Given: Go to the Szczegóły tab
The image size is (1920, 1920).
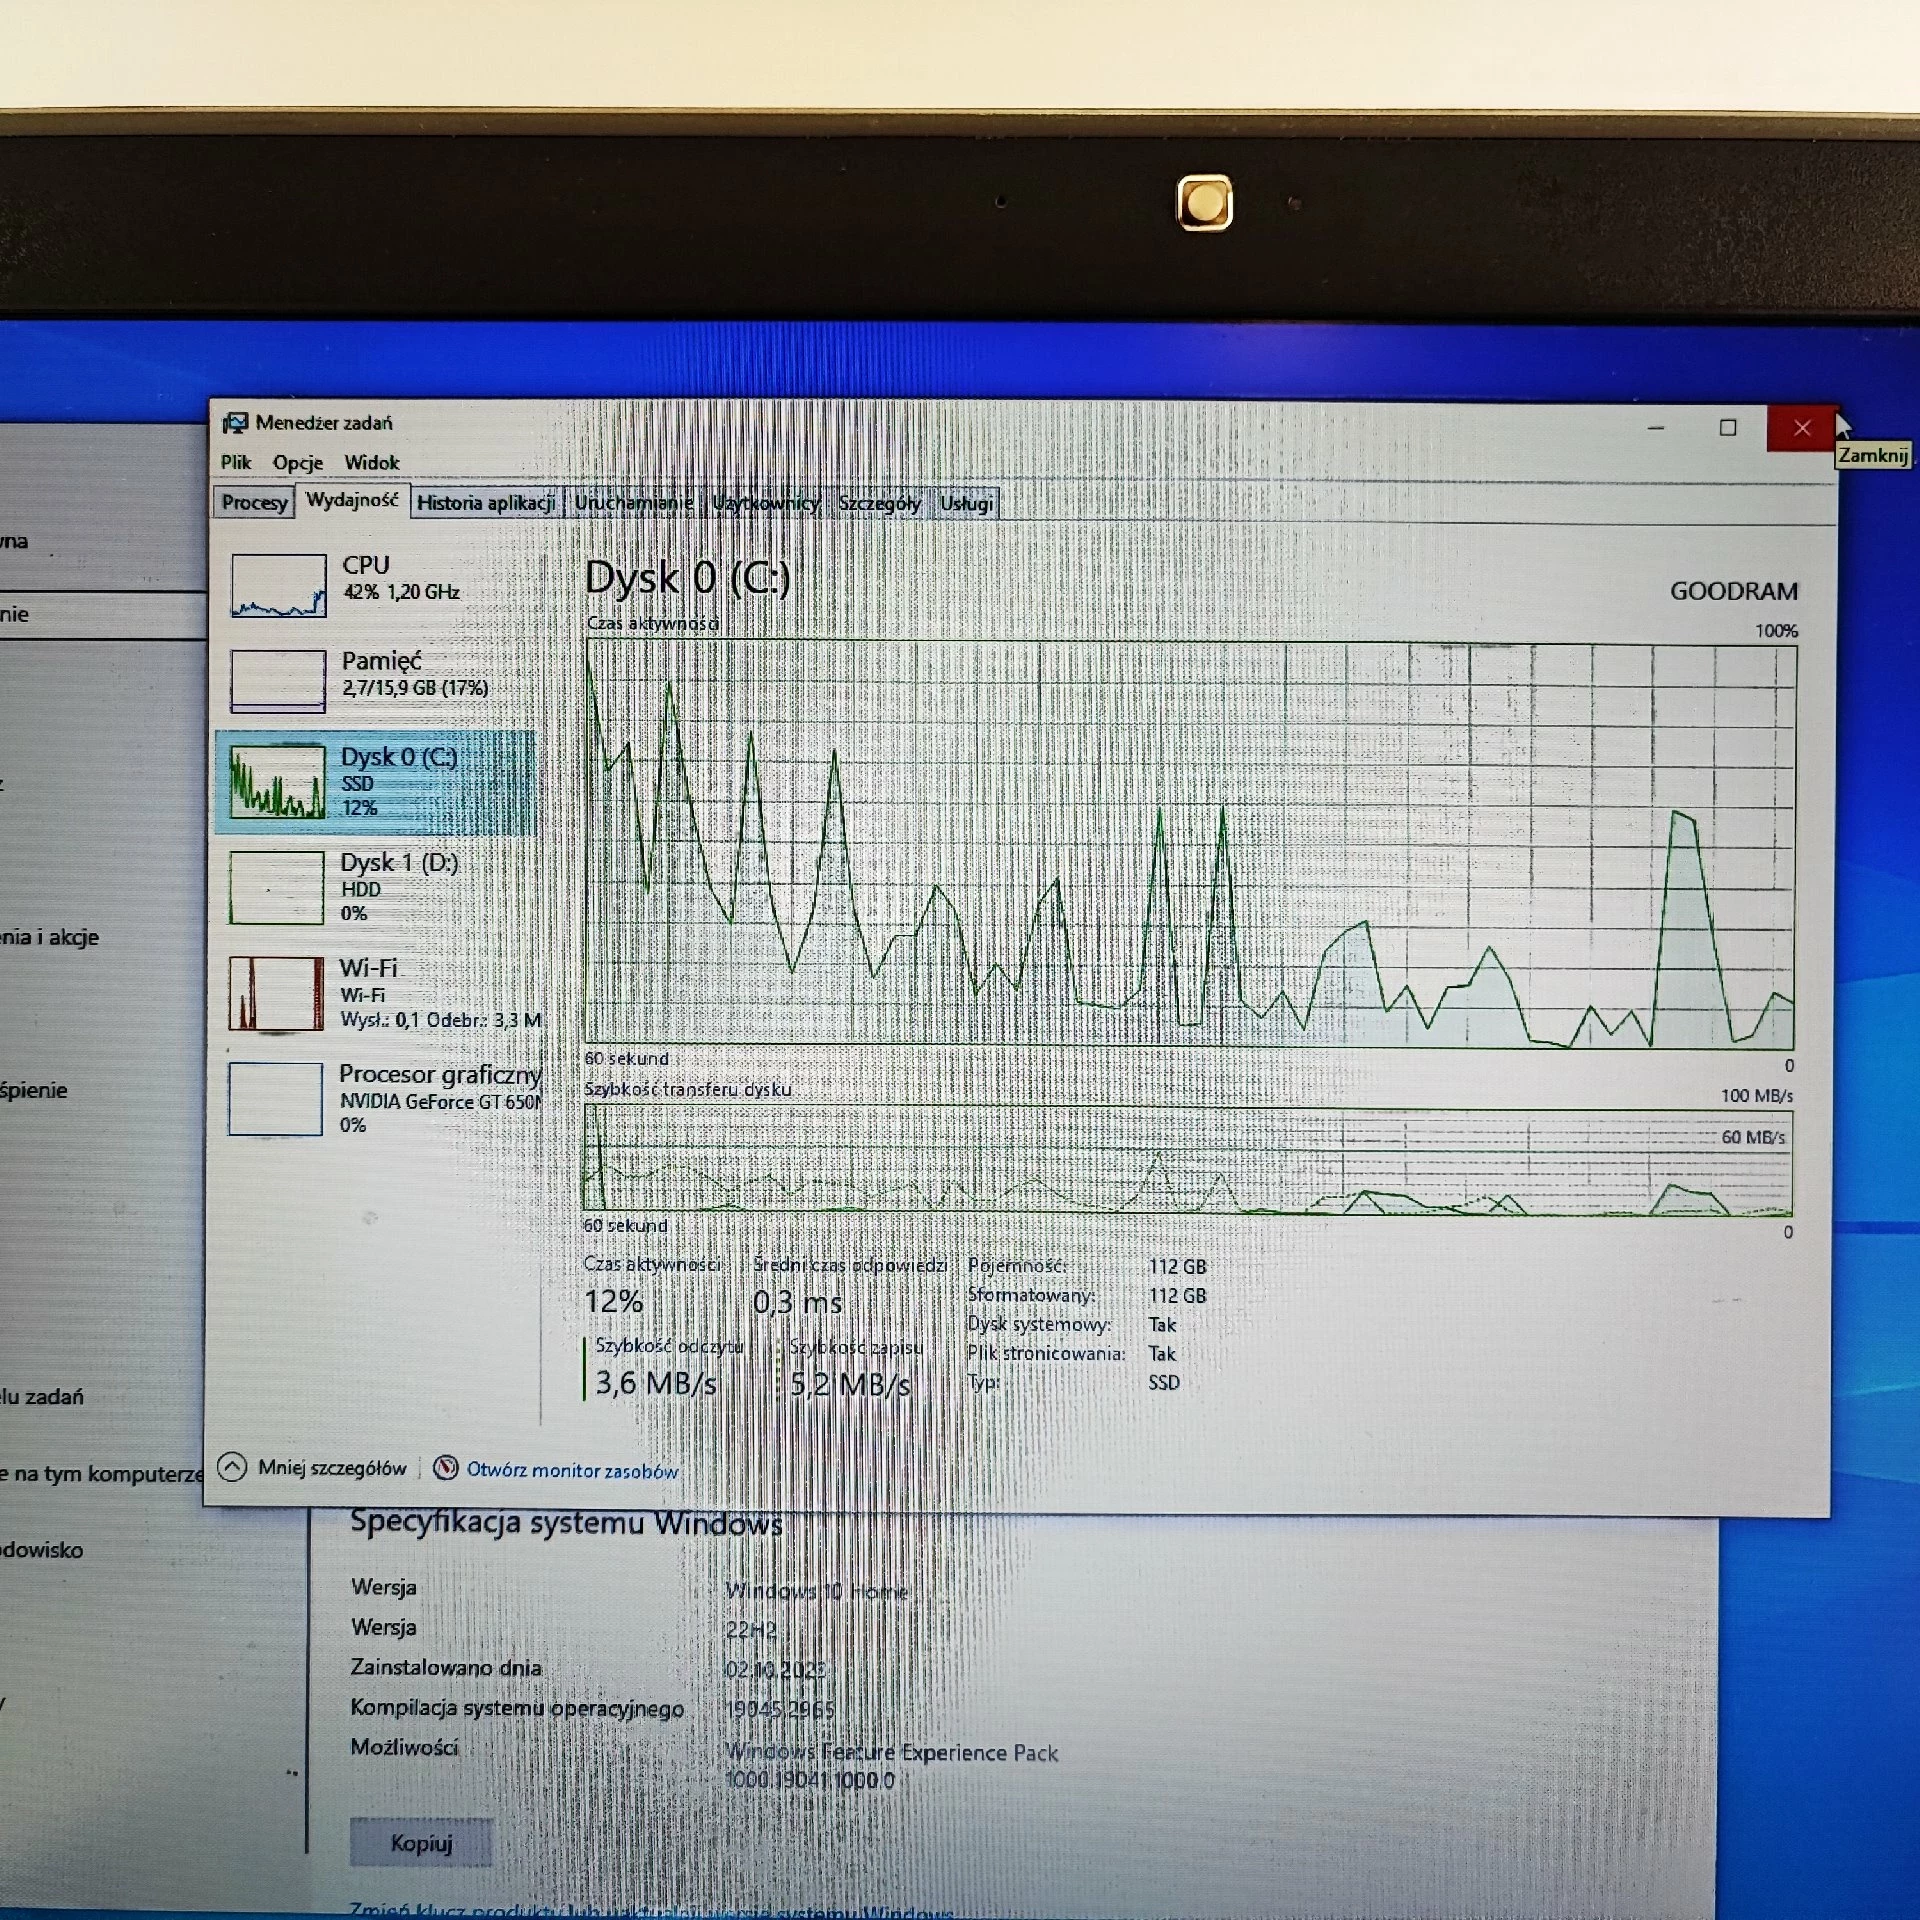Looking at the screenshot, I should tap(879, 503).
